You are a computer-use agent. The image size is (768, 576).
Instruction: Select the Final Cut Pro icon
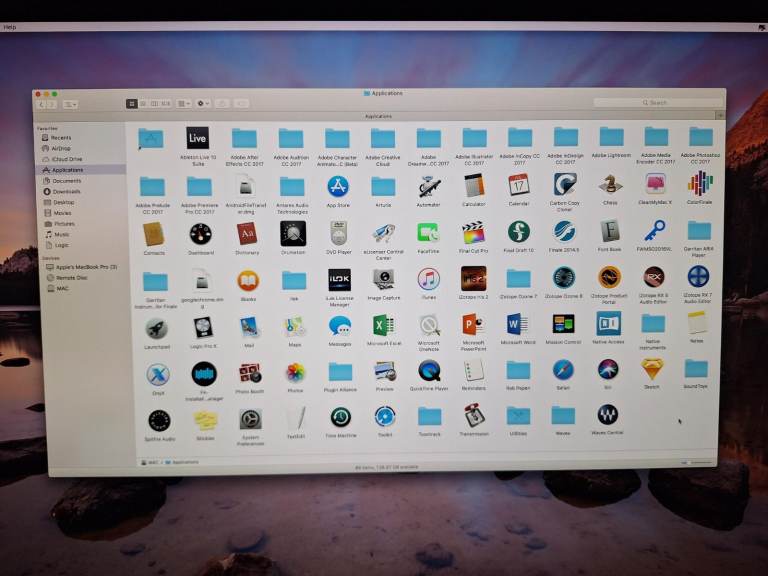coord(474,232)
